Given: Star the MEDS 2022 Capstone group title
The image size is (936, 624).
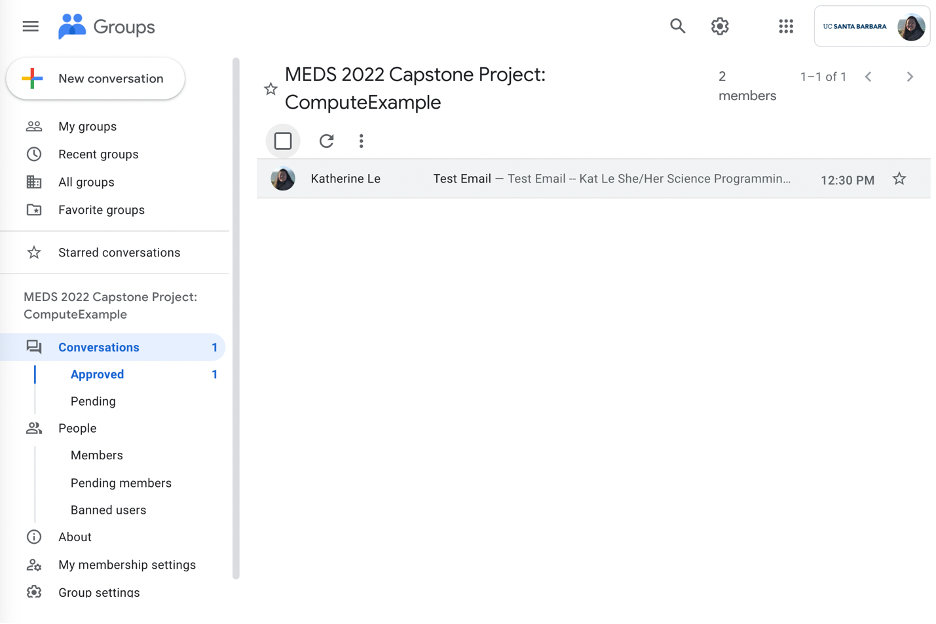Looking at the screenshot, I should [271, 89].
